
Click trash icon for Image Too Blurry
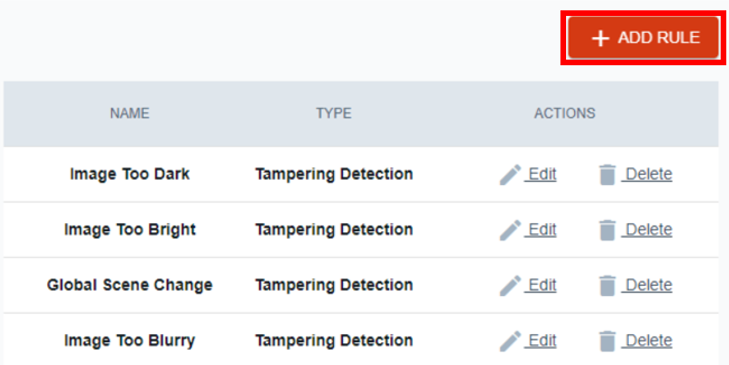tap(607, 341)
